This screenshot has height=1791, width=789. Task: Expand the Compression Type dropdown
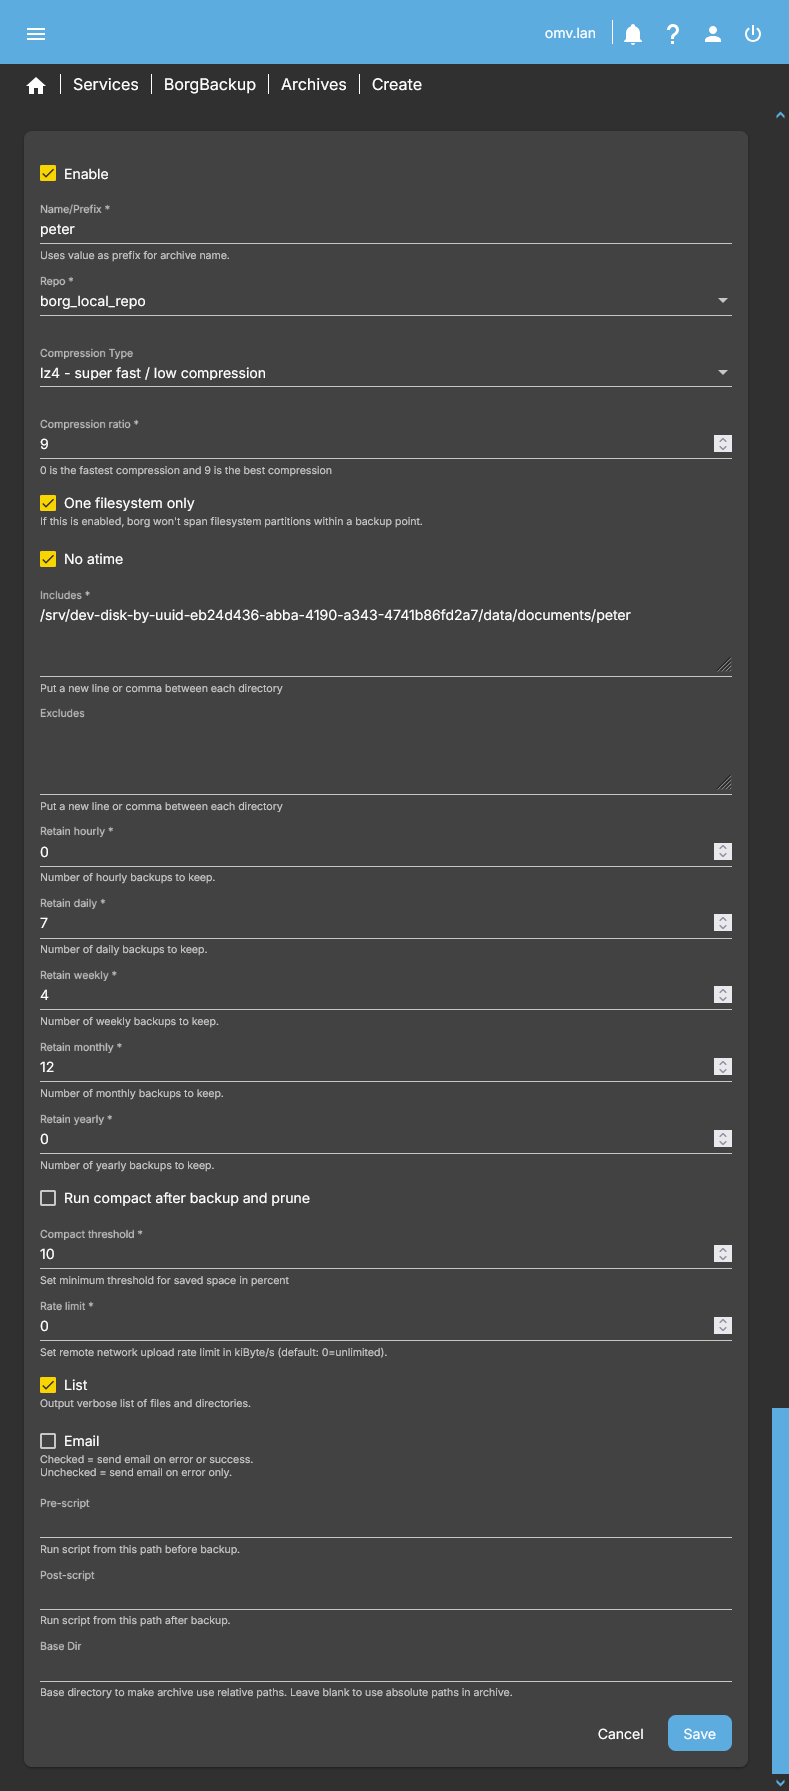coord(385,373)
